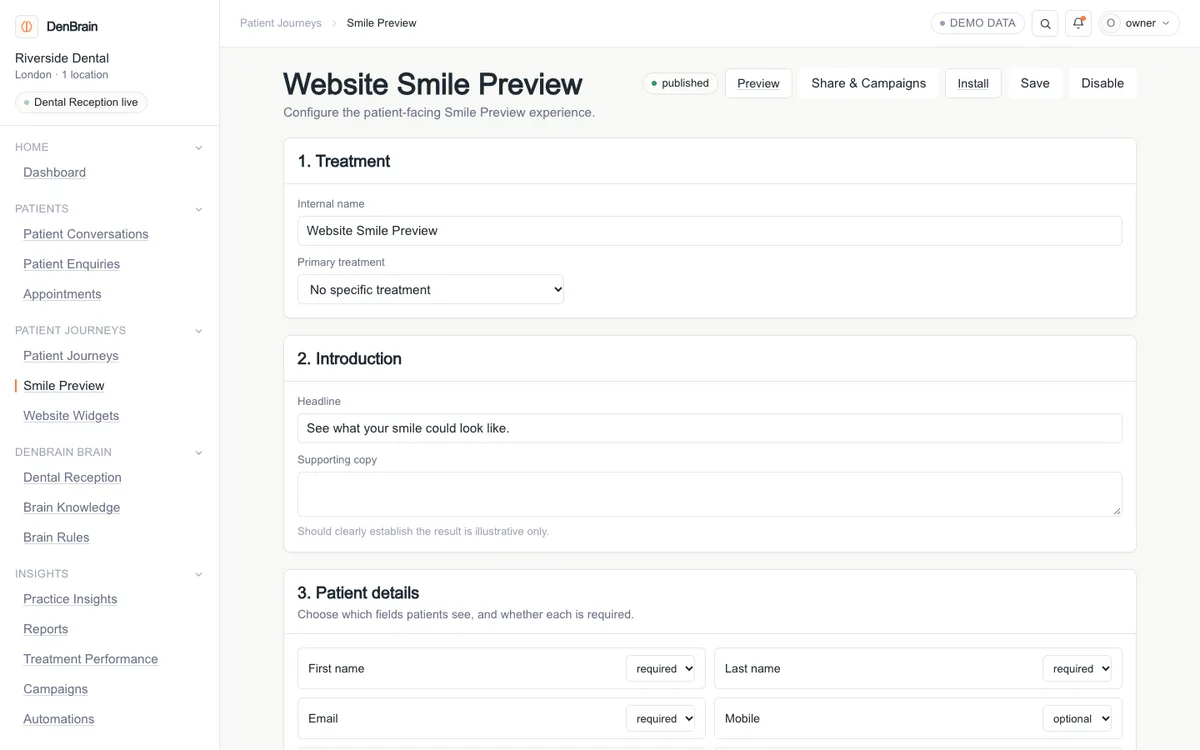Viewport: 1200px width, 750px height.
Task: Change Last name field requirement dropdown
Action: [x=1077, y=669]
